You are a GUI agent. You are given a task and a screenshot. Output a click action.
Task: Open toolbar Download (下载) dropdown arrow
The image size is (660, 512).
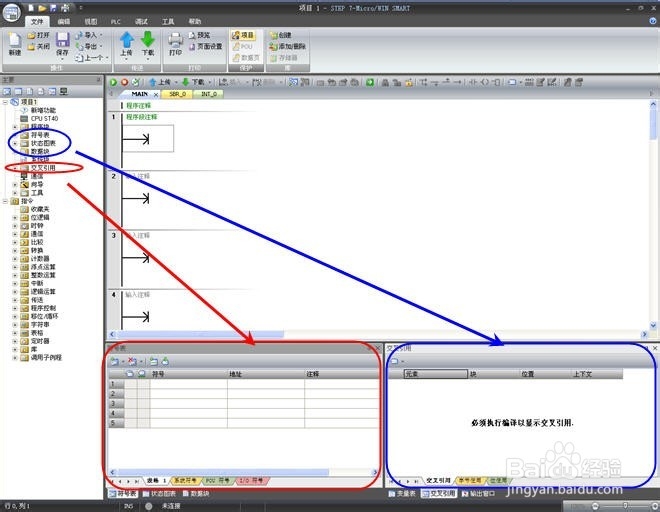[210, 83]
